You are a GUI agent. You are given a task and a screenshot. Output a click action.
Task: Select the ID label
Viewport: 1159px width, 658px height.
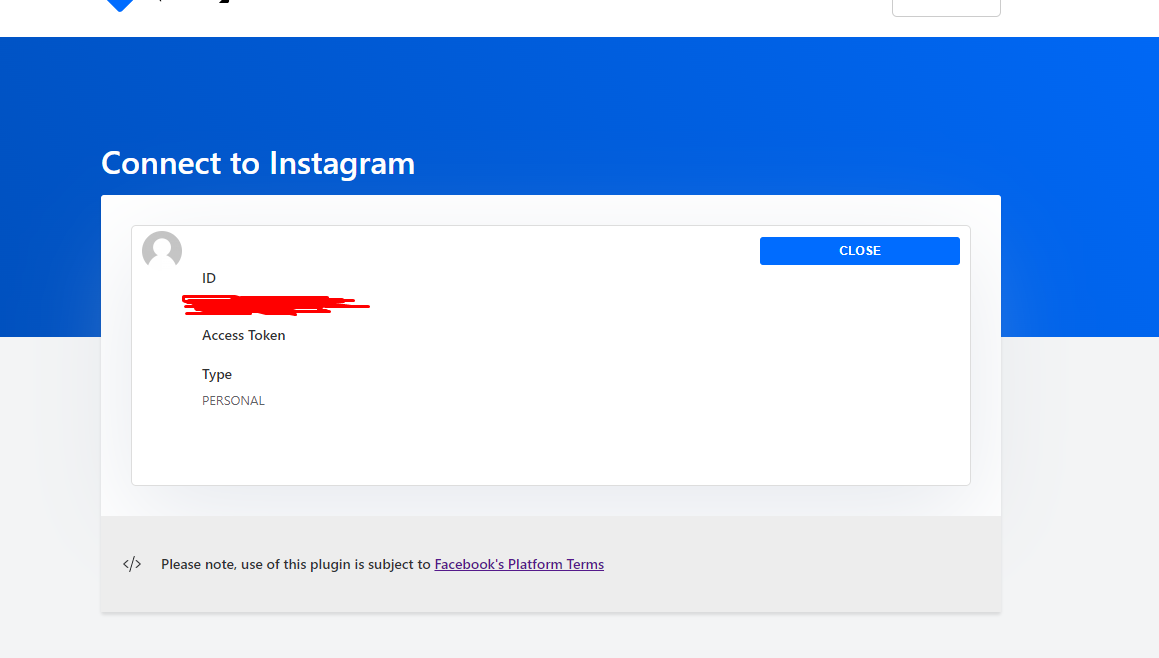coord(209,278)
